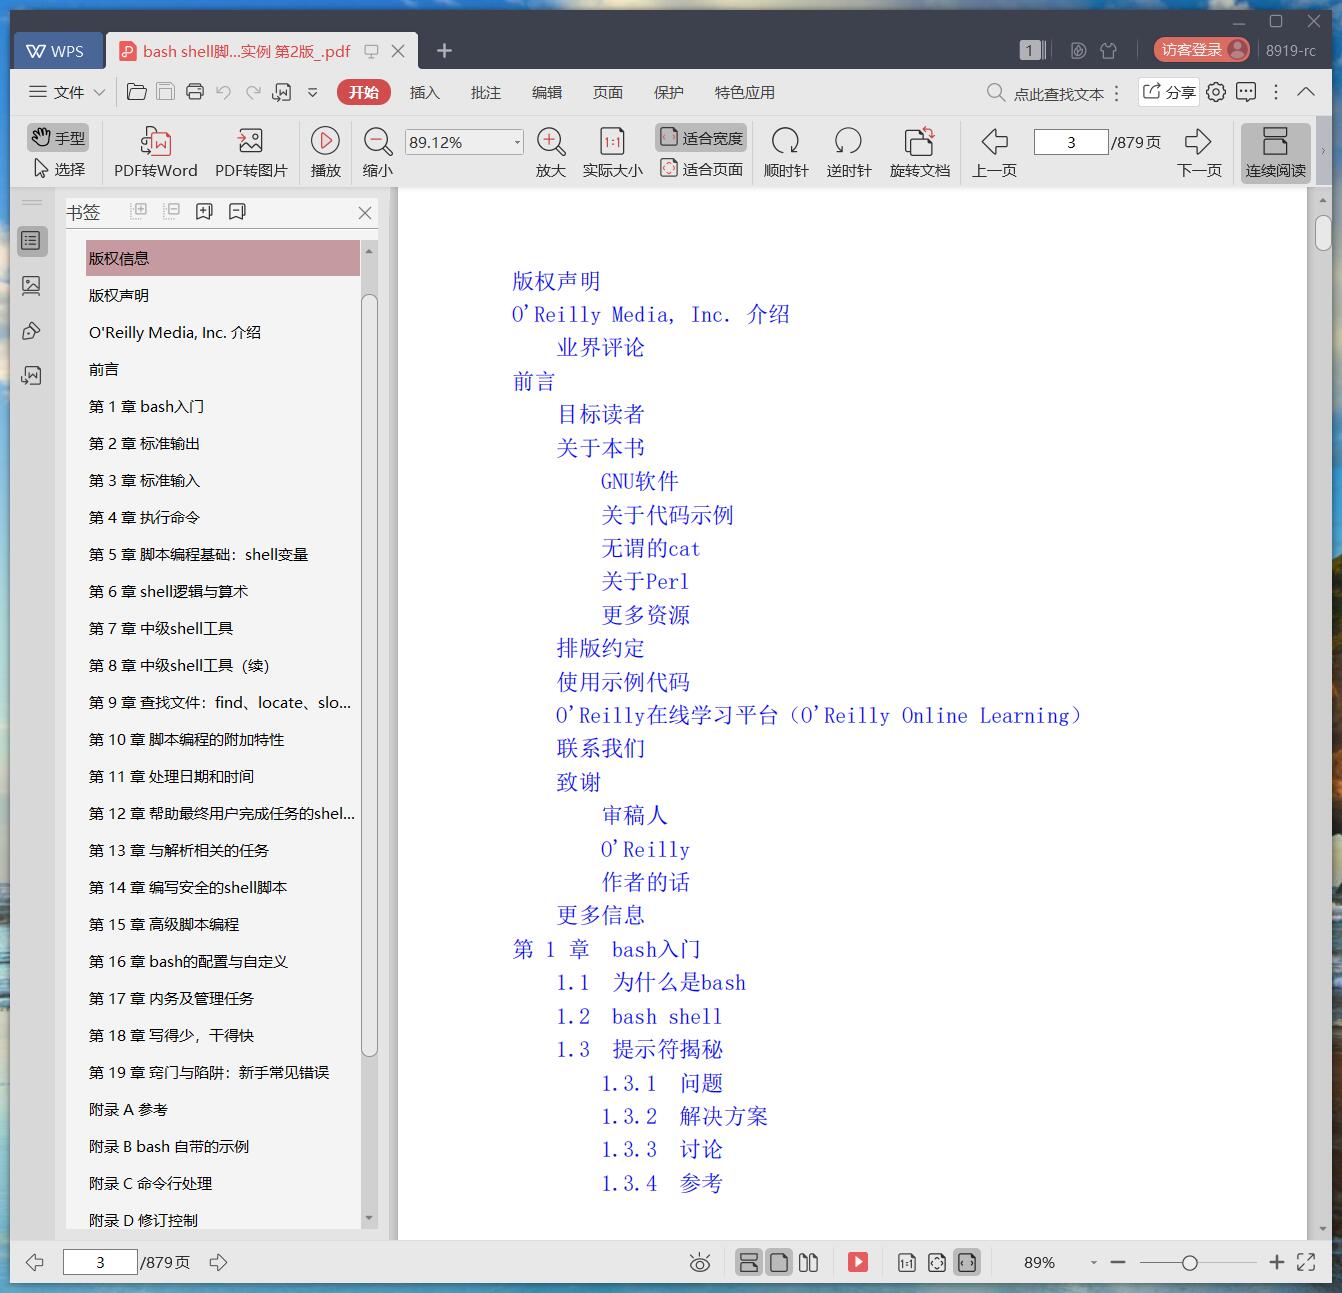Open the 第 1 章 bash入门 document link

(606, 949)
